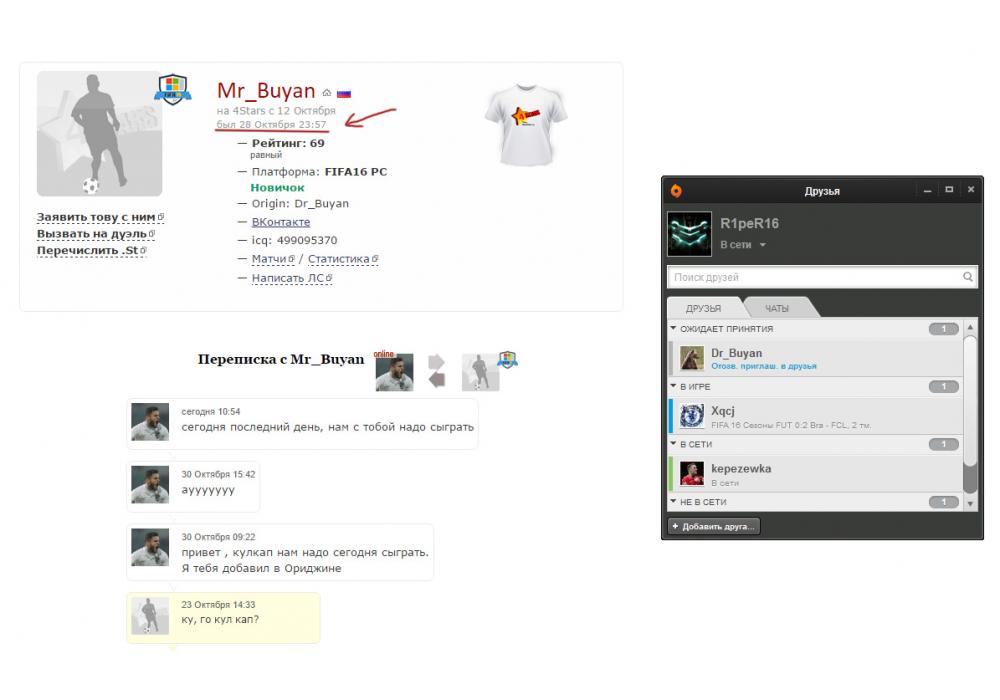
Task: Switch to the 'ДРУЗЬЯ' tab
Action: pyautogui.click(x=703, y=308)
